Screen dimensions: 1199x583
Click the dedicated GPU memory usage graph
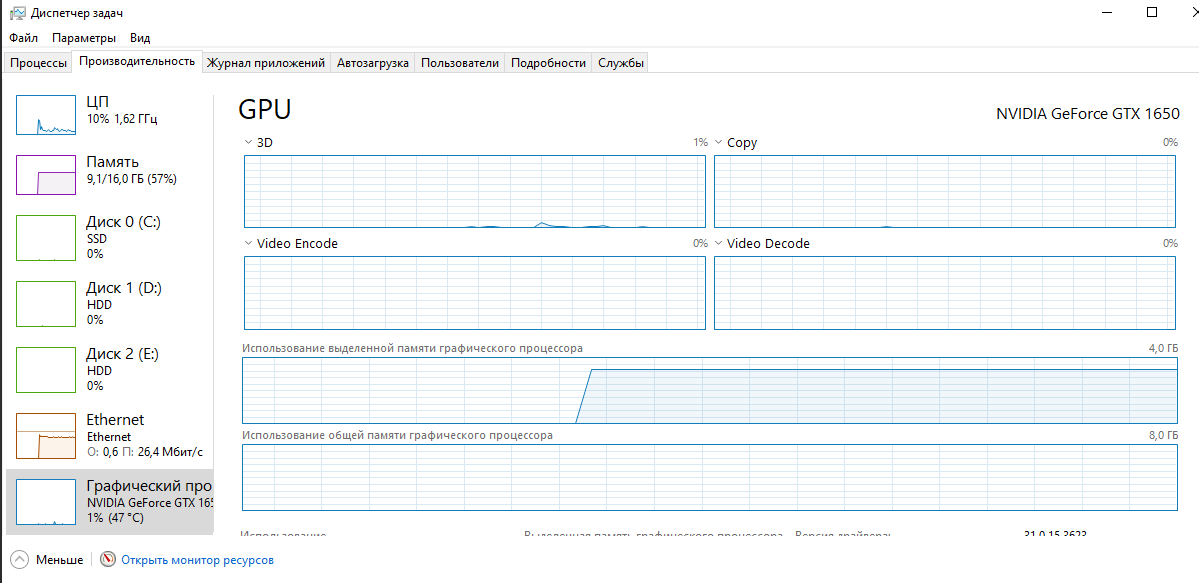[x=710, y=390]
